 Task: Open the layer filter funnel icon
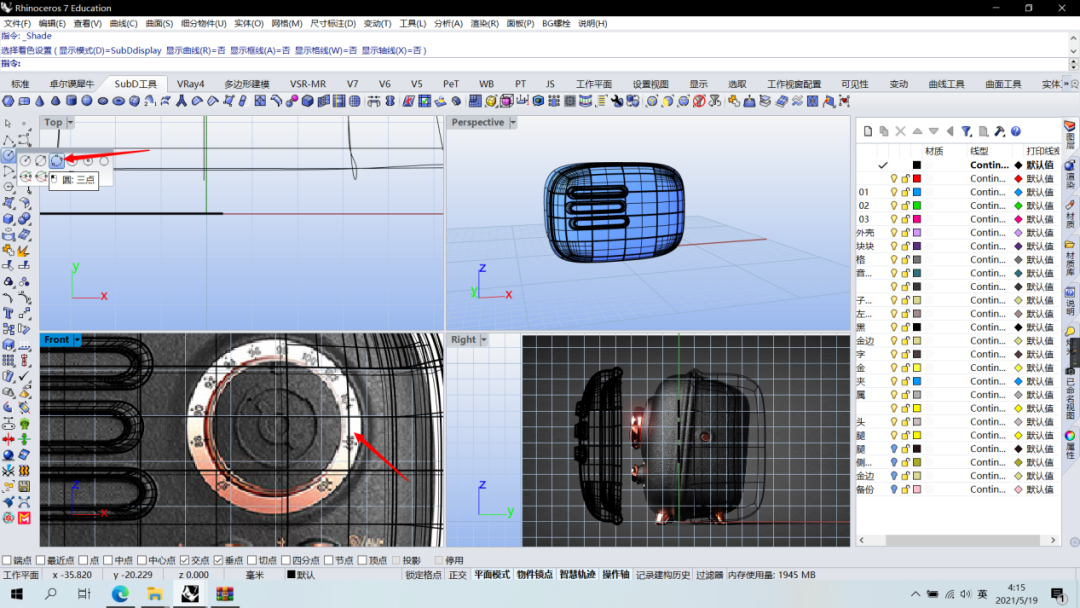pyautogui.click(x=966, y=131)
